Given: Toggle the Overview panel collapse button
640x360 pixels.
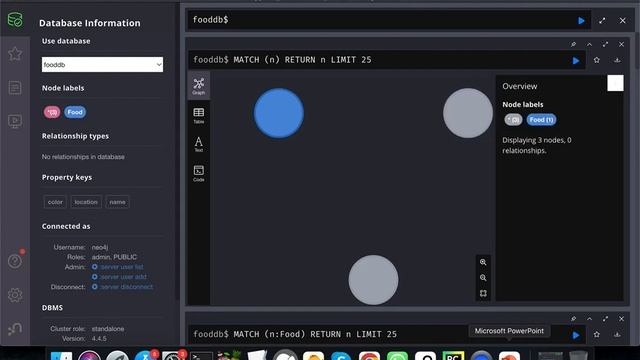Looking at the screenshot, I should [615, 83].
